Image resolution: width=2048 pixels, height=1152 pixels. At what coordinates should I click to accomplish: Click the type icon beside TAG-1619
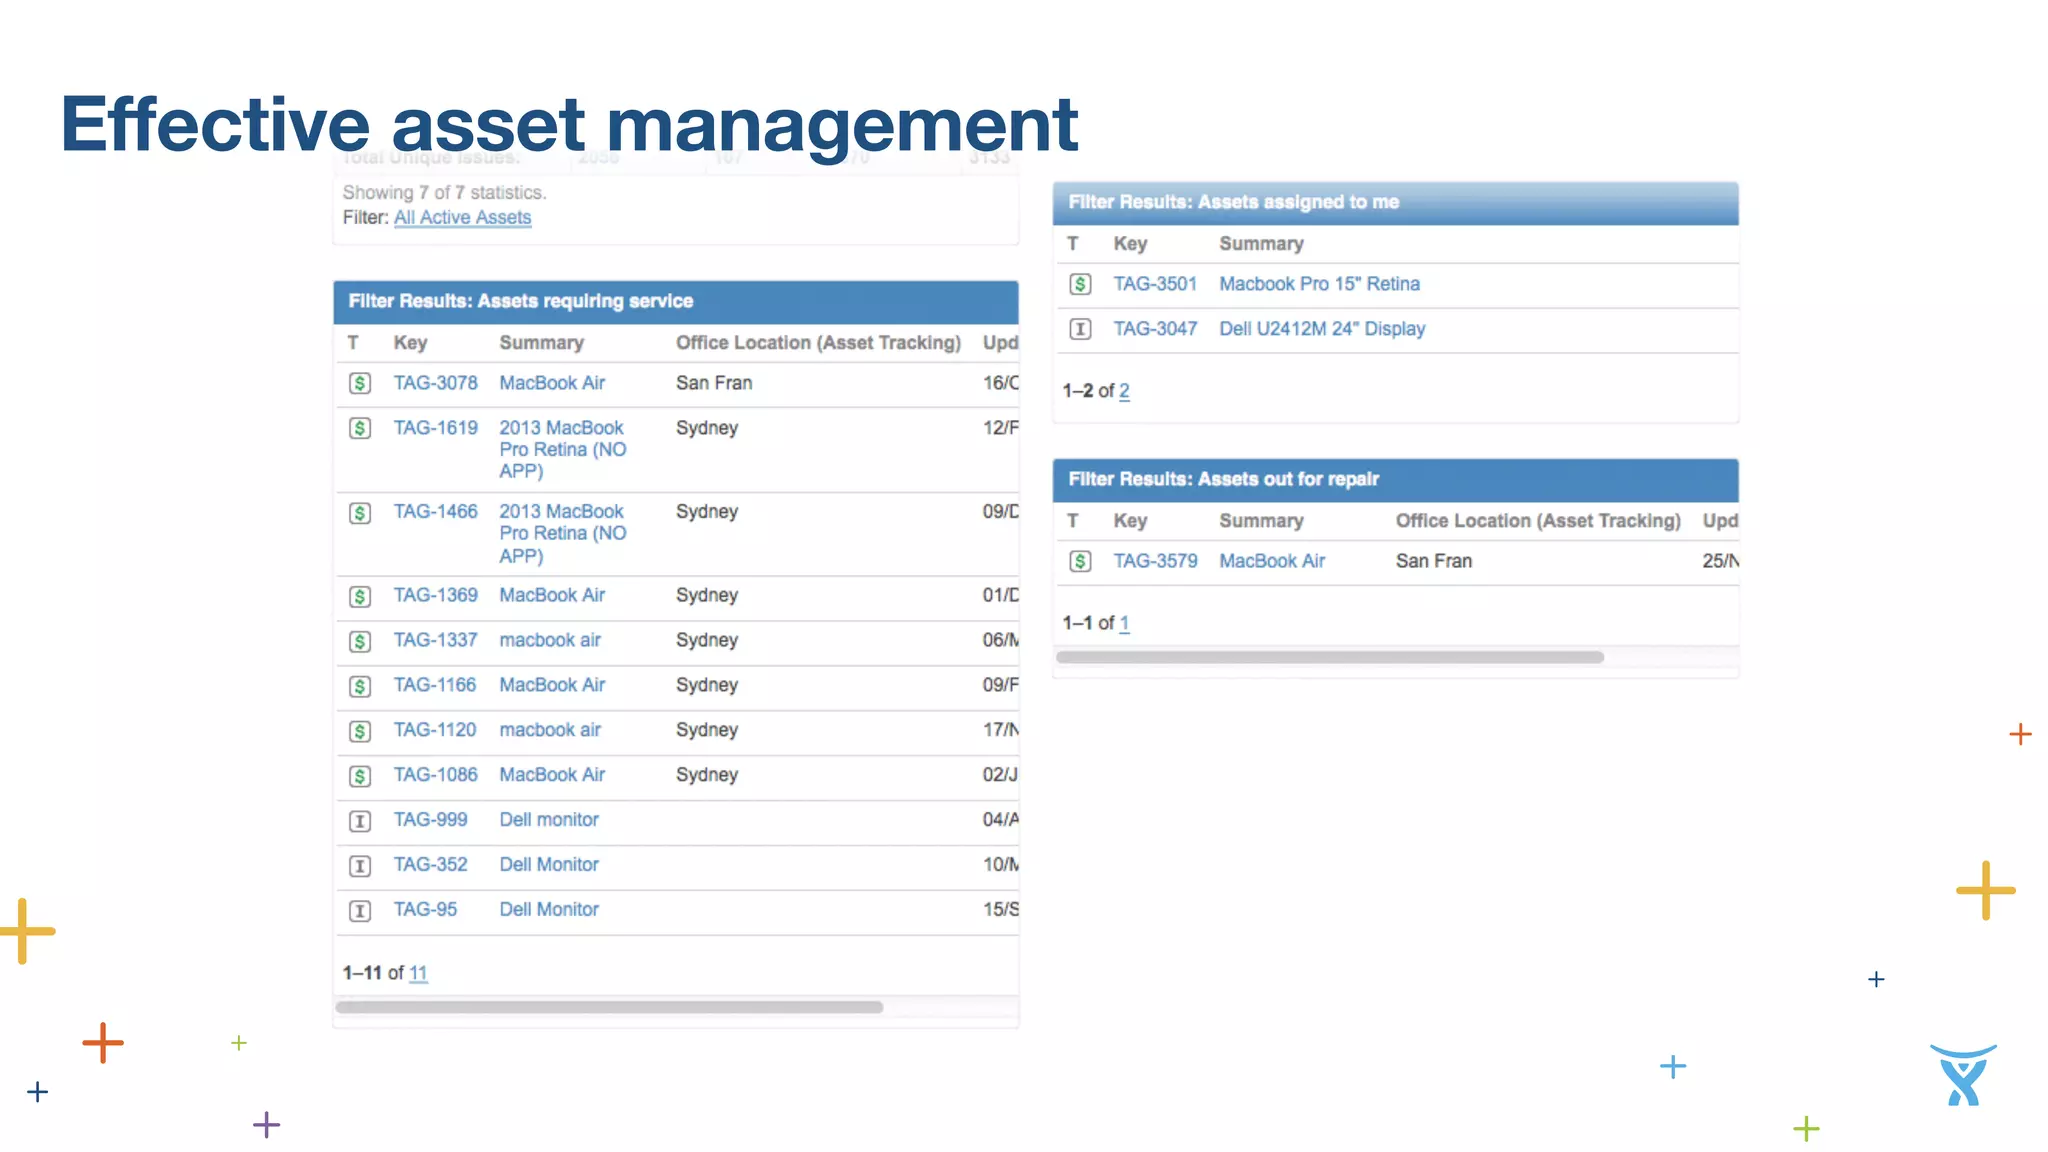(x=360, y=428)
